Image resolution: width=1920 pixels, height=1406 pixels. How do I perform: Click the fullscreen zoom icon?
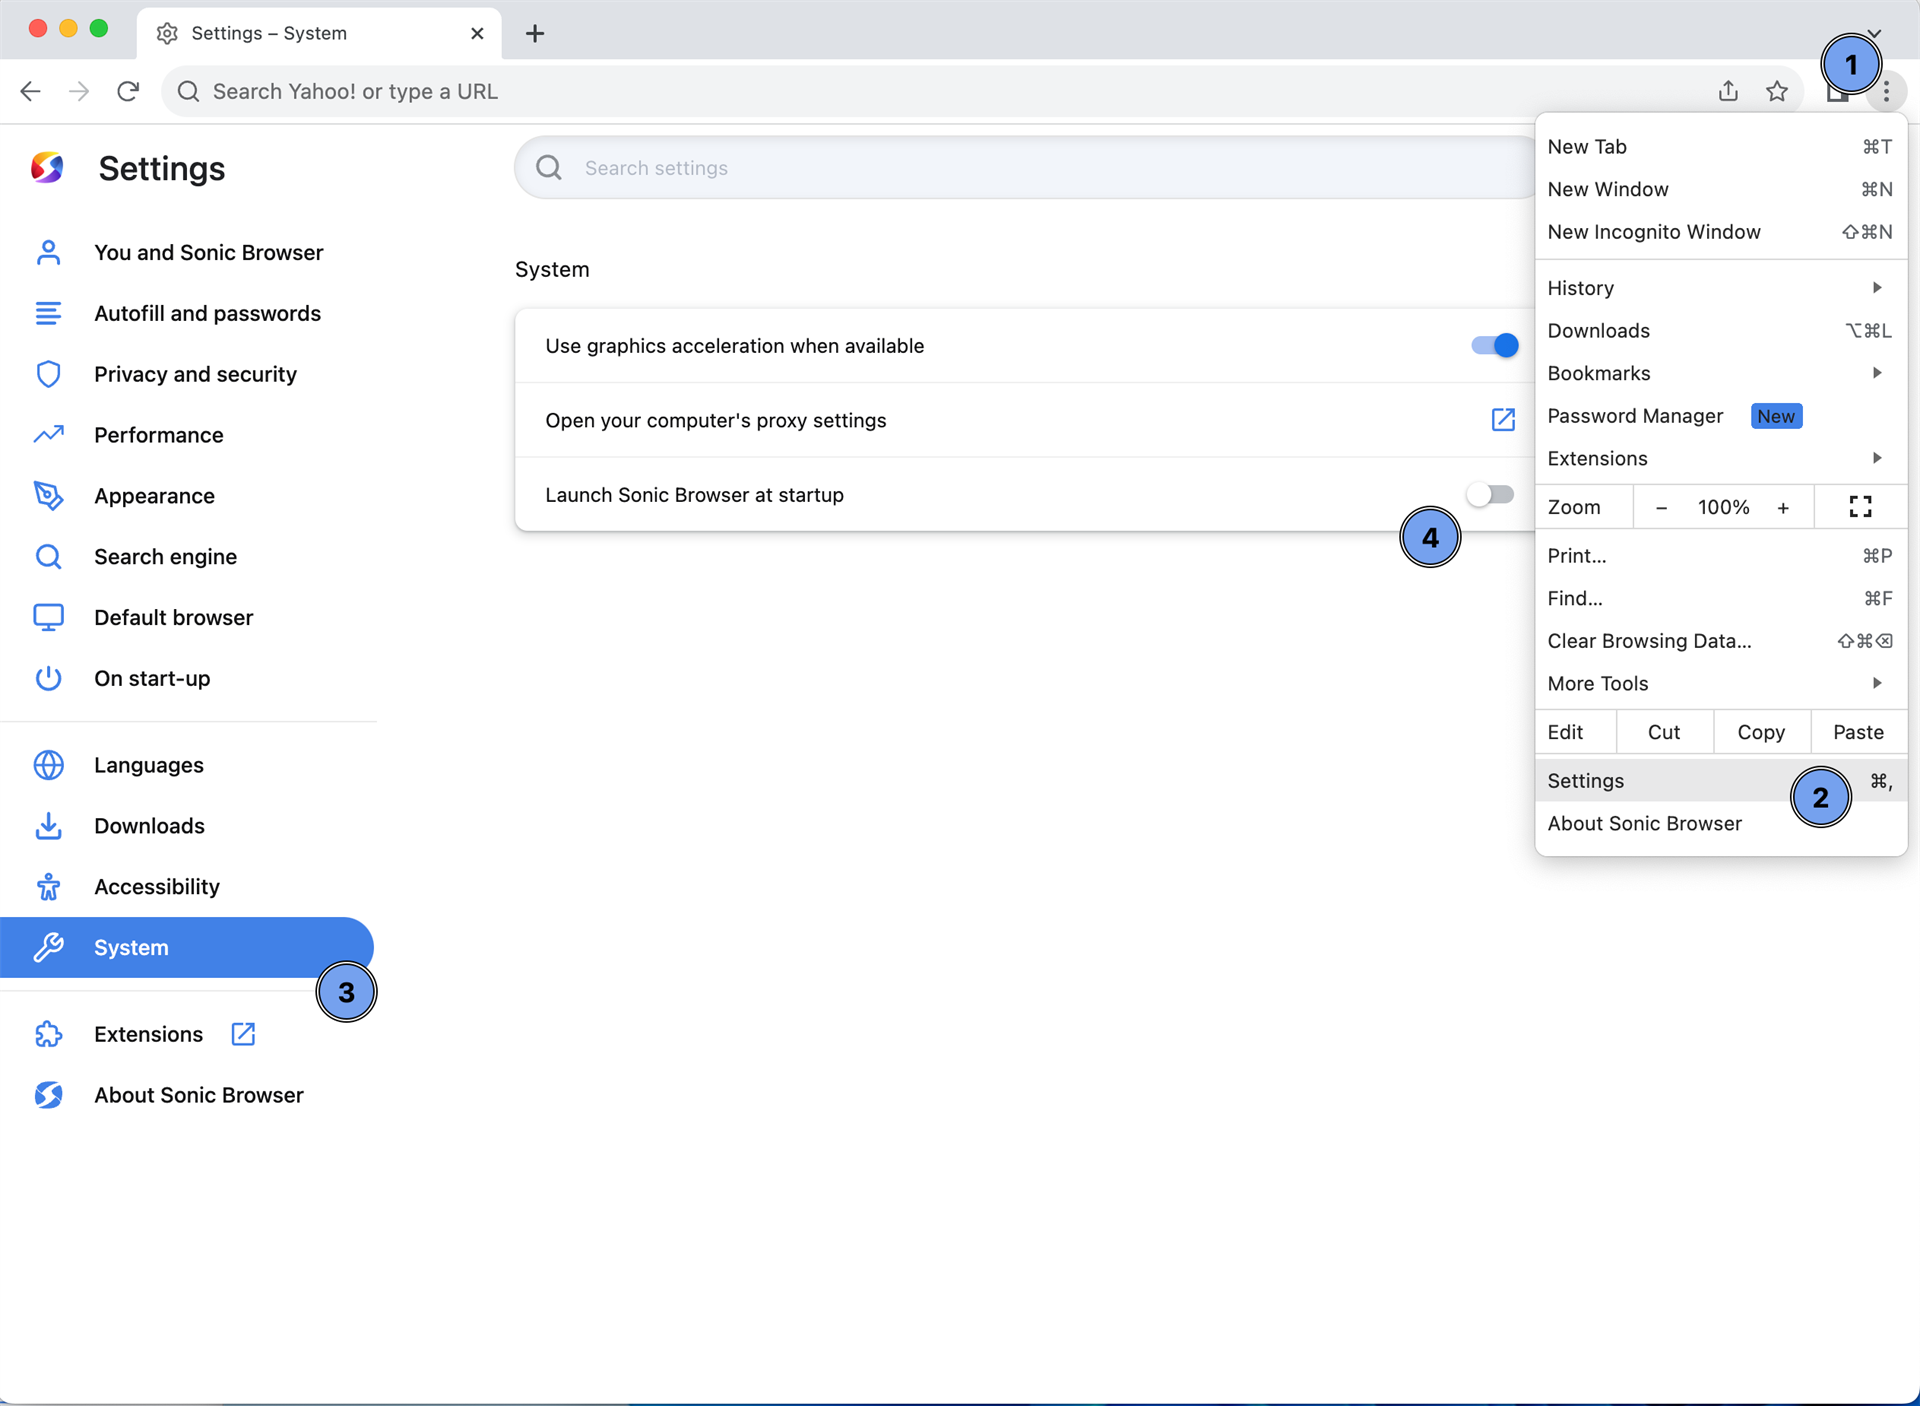[x=1860, y=507]
